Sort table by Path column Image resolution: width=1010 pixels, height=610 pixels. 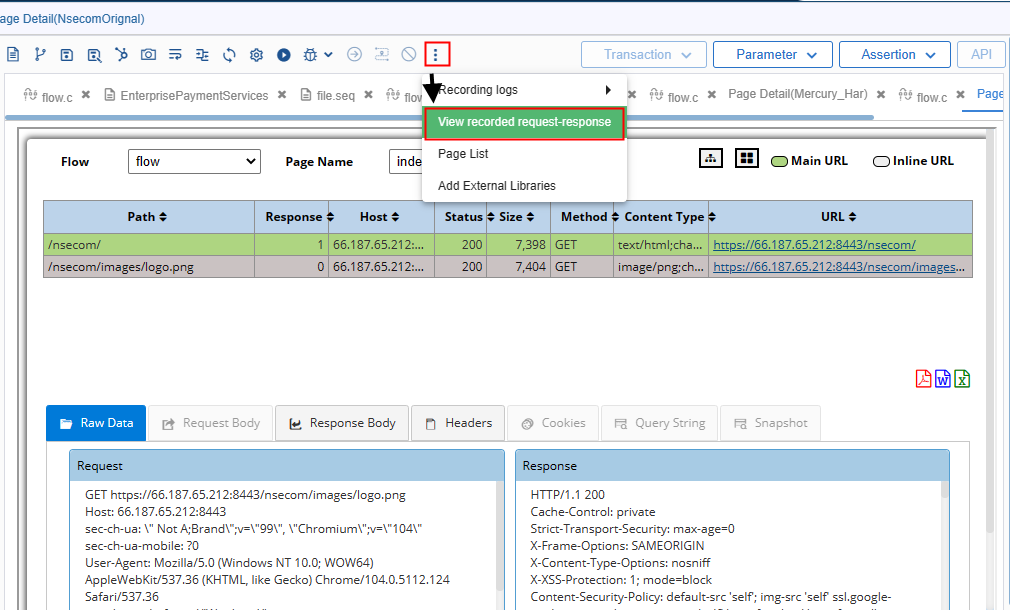coord(148,217)
